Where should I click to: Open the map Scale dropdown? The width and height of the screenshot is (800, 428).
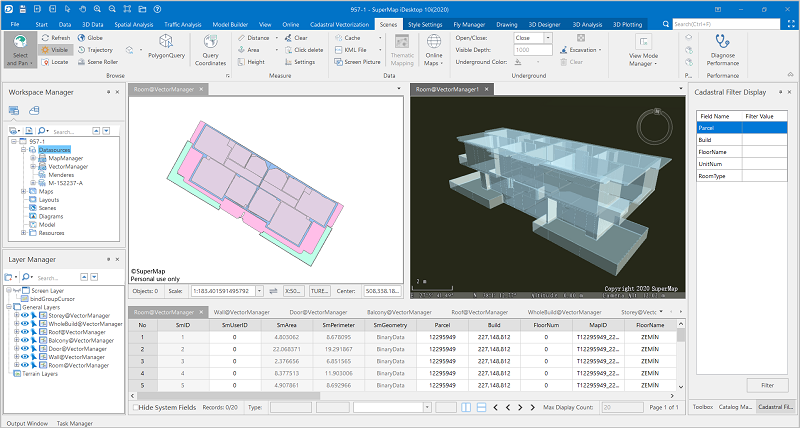tap(259, 291)
